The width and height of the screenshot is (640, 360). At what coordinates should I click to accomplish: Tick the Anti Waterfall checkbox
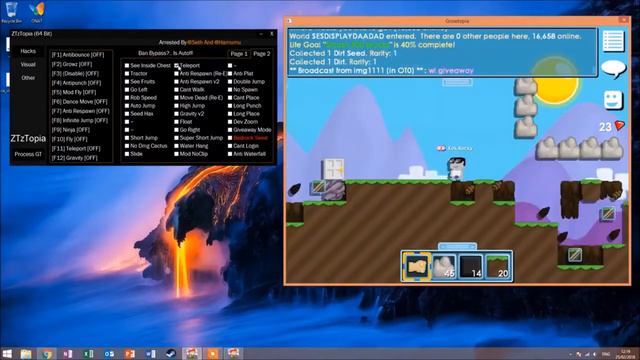[230, 154]
